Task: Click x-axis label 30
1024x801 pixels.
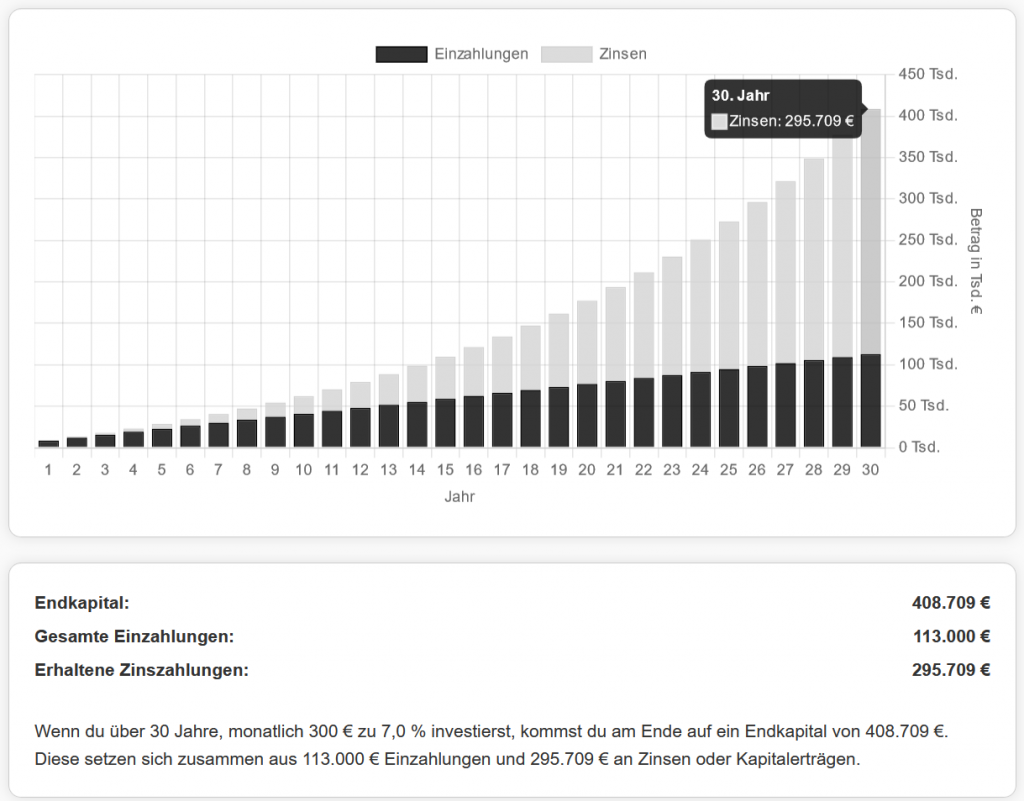Action: (871, 470)
